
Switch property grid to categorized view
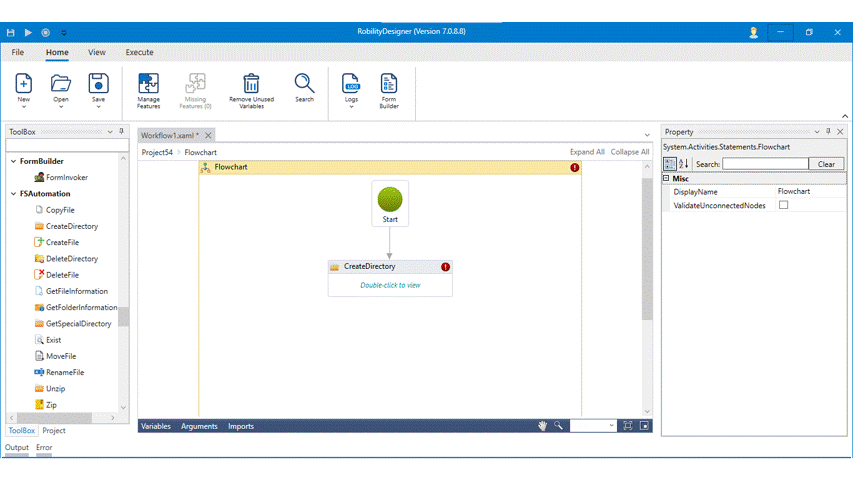point(670,164)
